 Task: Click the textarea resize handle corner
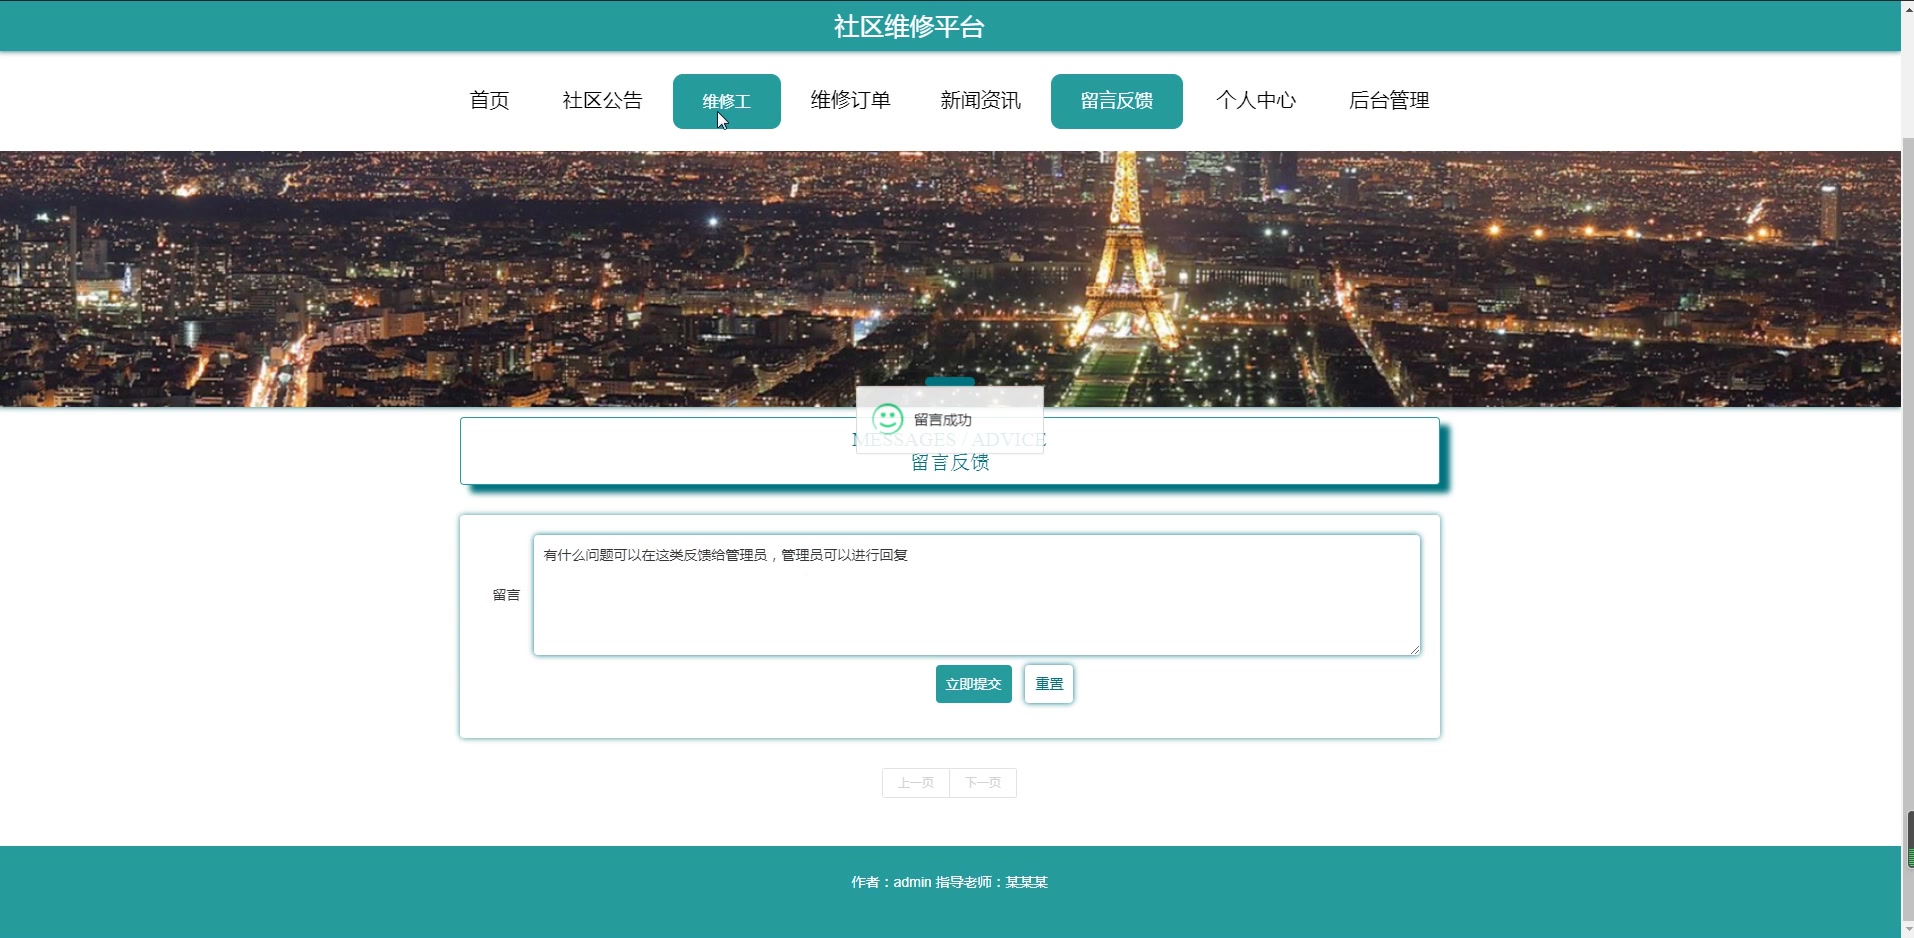1413,650
